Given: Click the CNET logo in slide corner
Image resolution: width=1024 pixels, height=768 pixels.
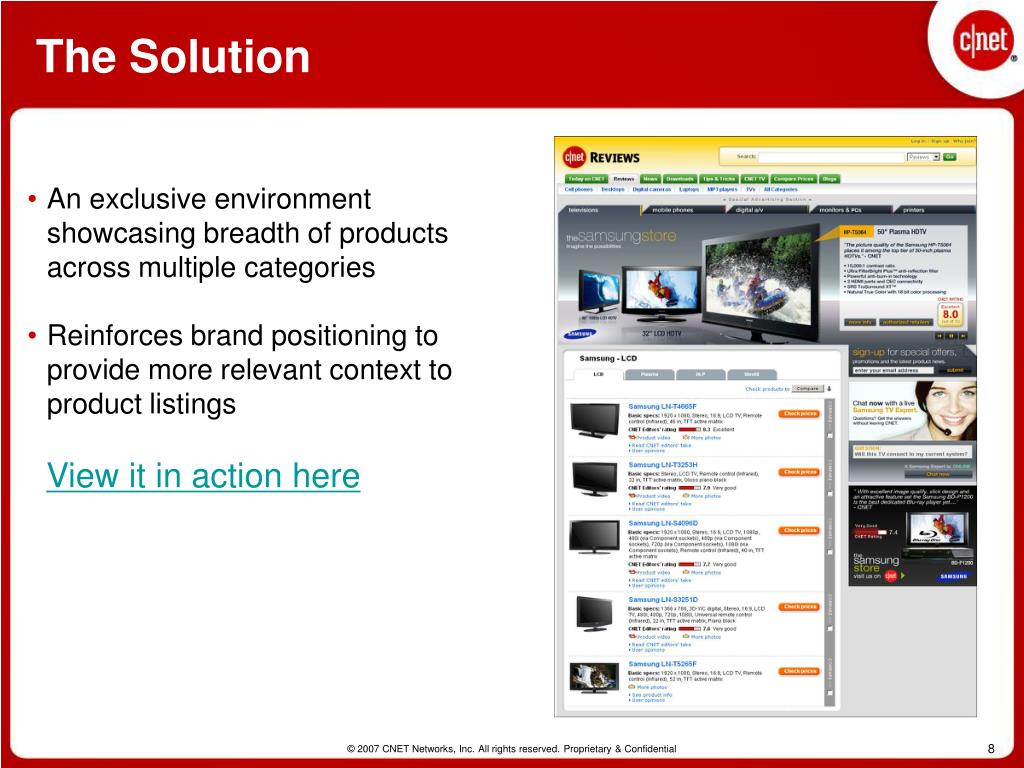Looking at the screenshot, I should [984, 42].
